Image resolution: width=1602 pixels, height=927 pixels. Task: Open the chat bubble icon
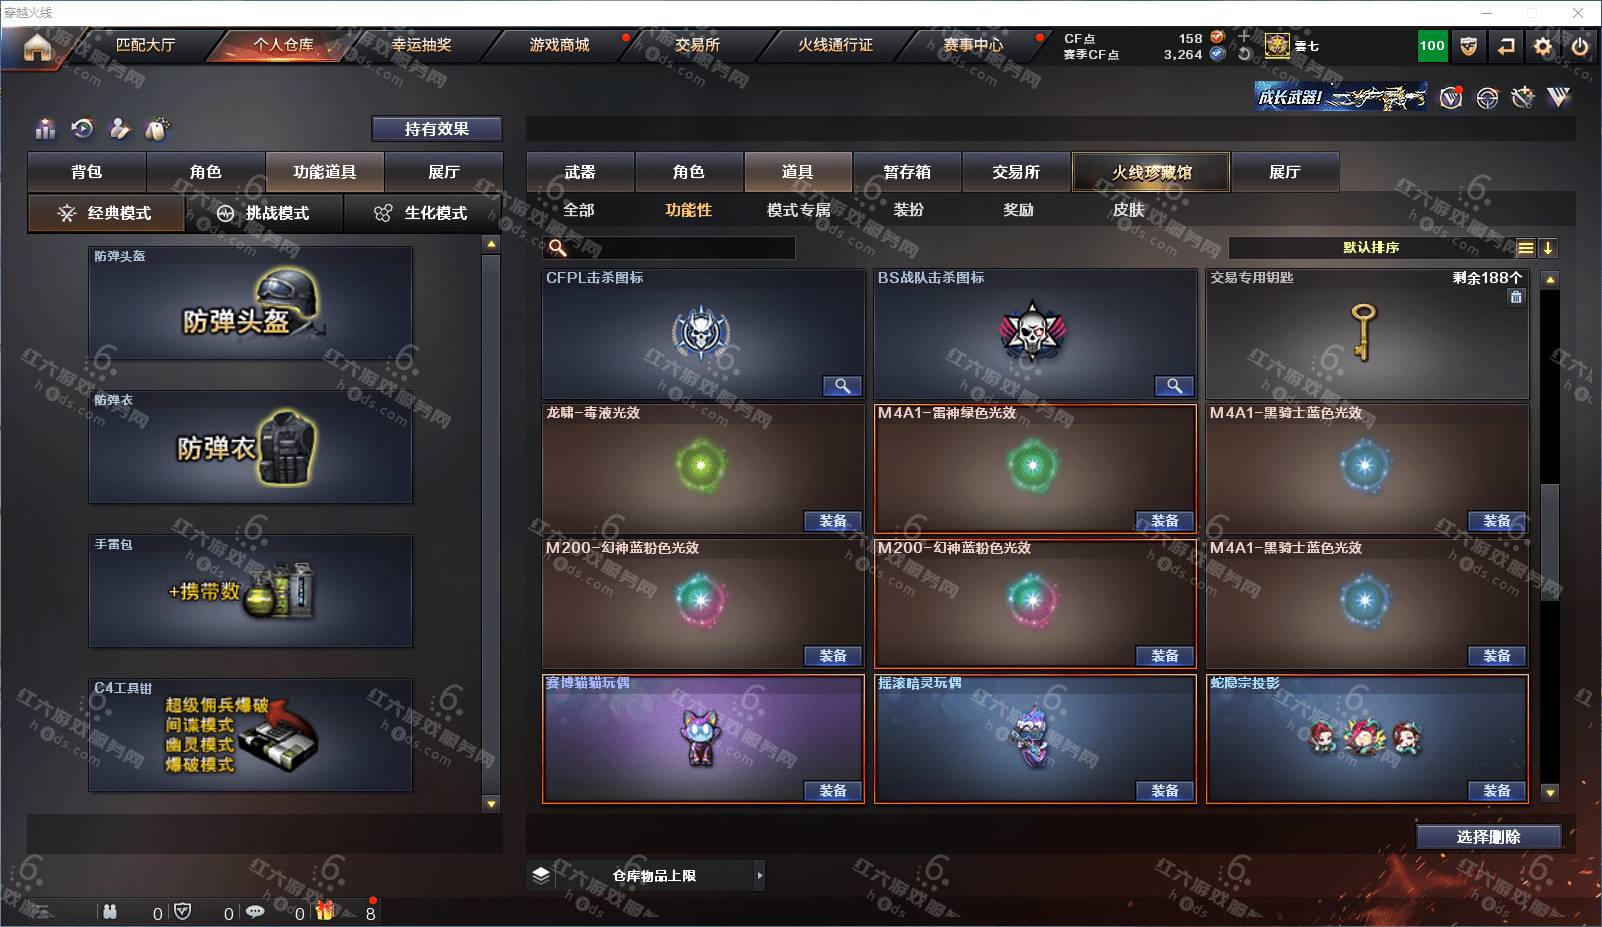255,911
